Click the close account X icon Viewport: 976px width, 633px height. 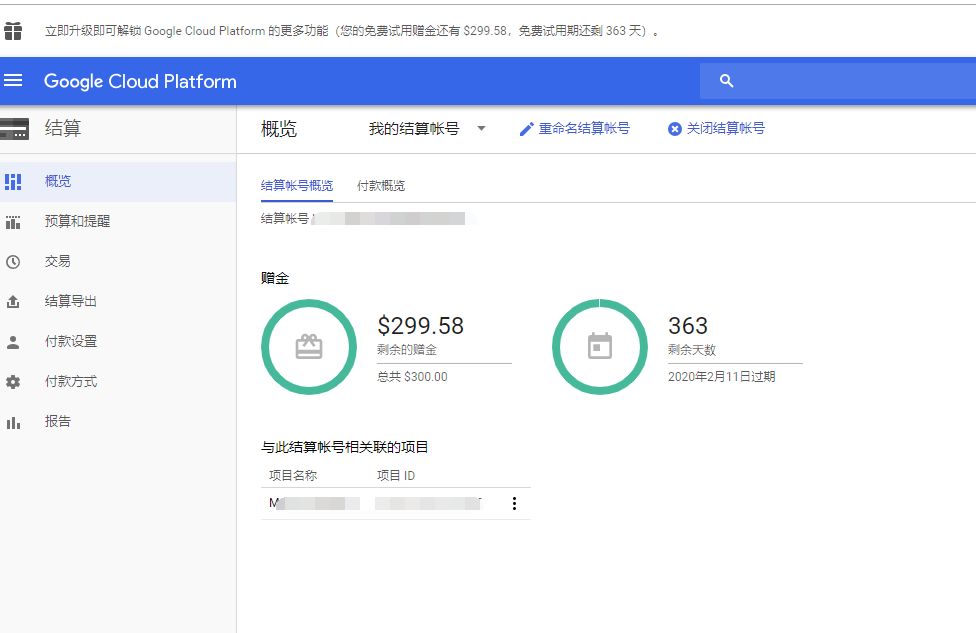click(675, 129)
